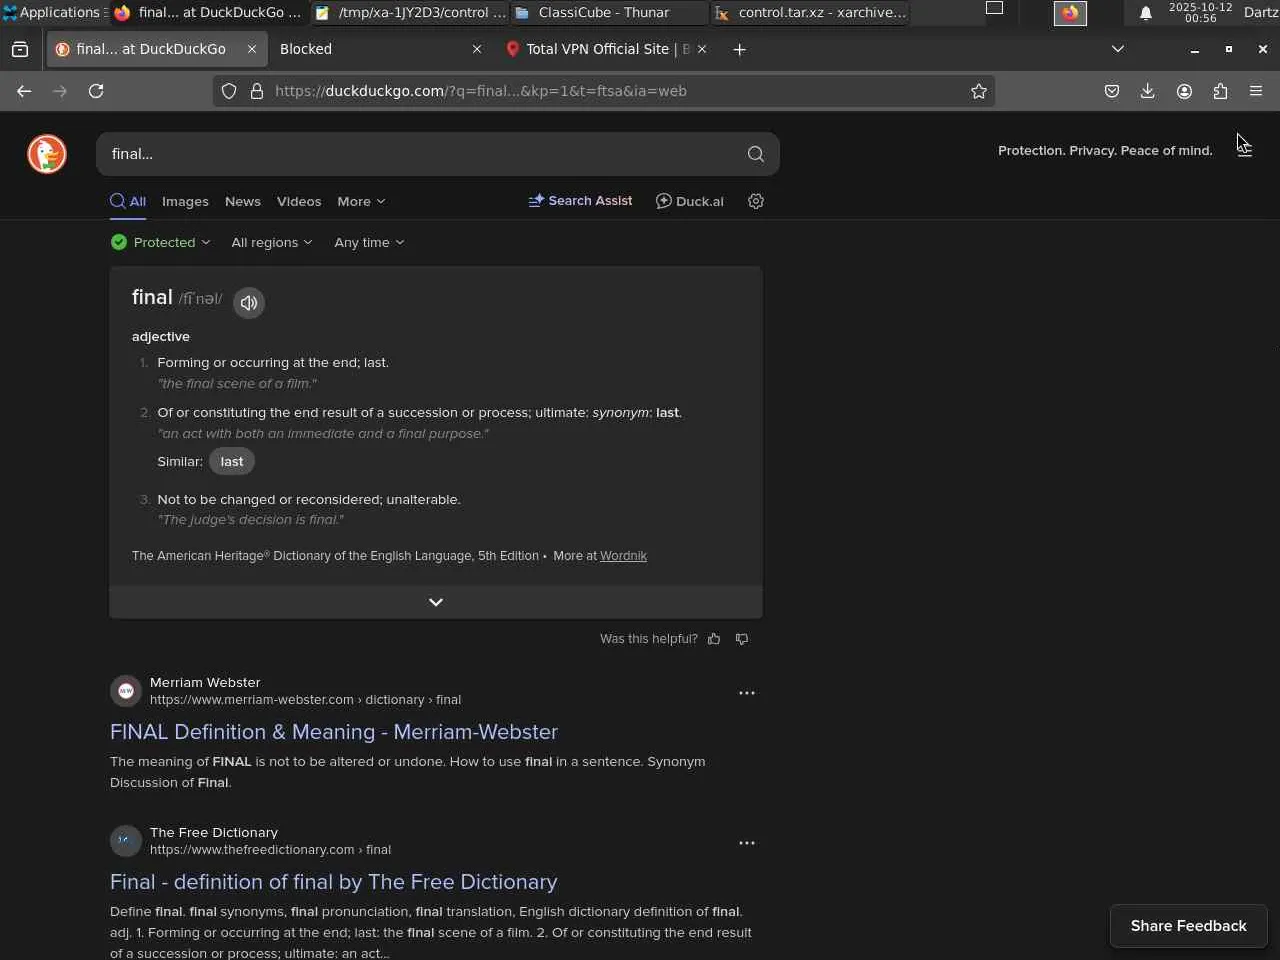Switch to Videos results
This screenshot has width=1280, height=960.
299,201
